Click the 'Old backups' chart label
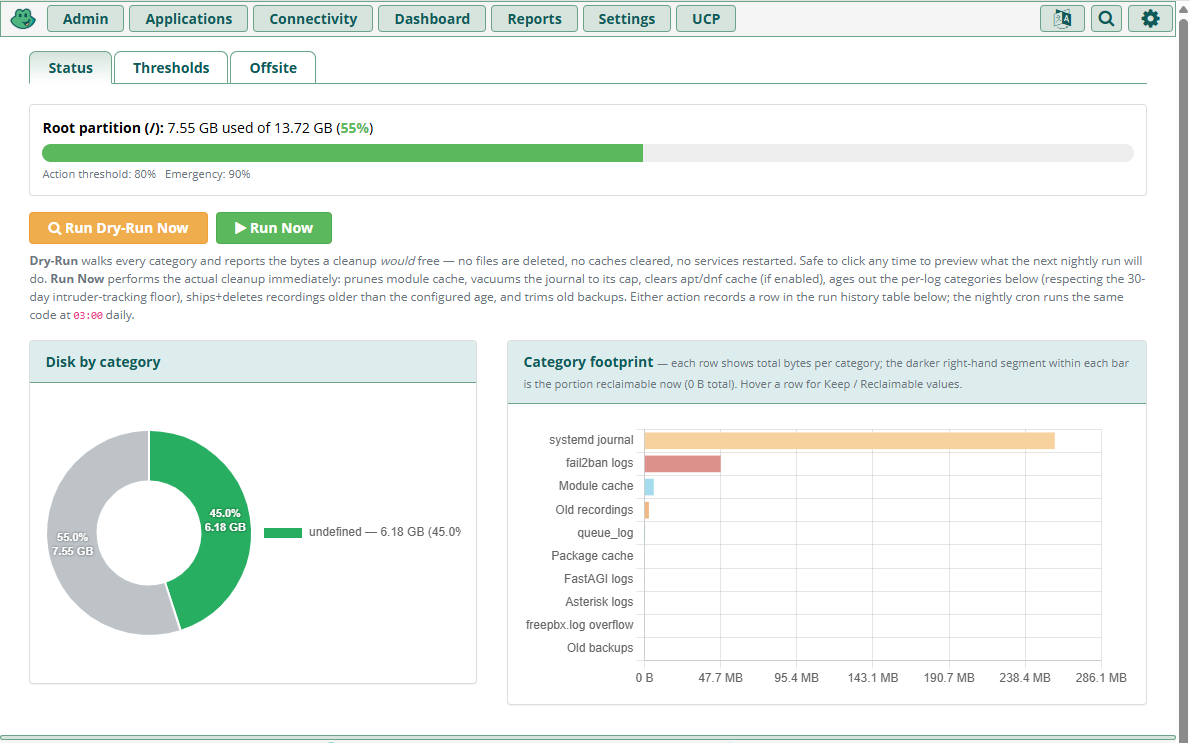The image size is (1190, 743). point(600,647)
